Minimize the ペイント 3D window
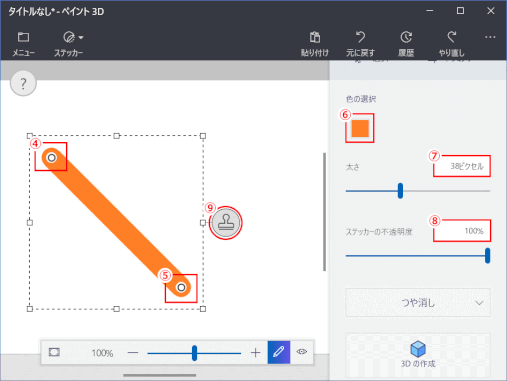The width and height of the screenshot is (507, 381). tap(430, 11)
